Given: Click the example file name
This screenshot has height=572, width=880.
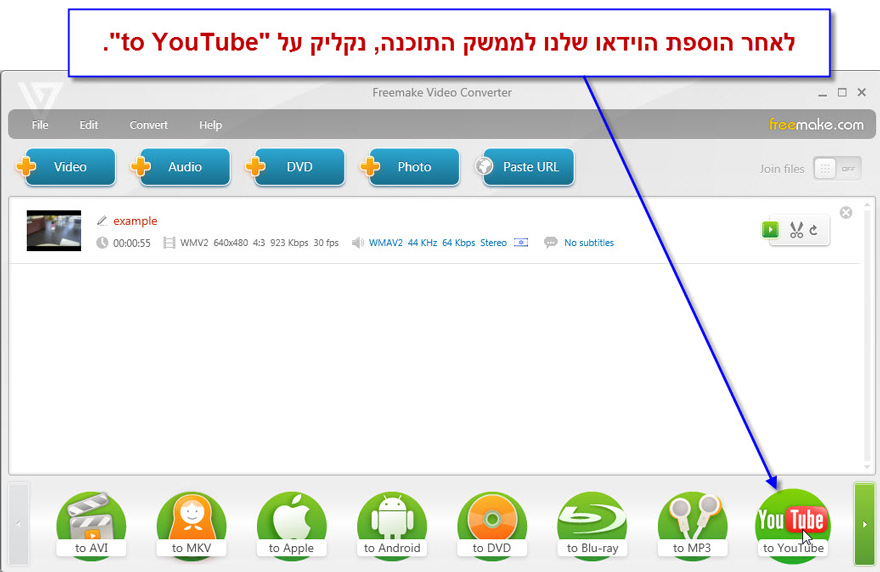Looking at the screenshot, I should click(135, 221).
